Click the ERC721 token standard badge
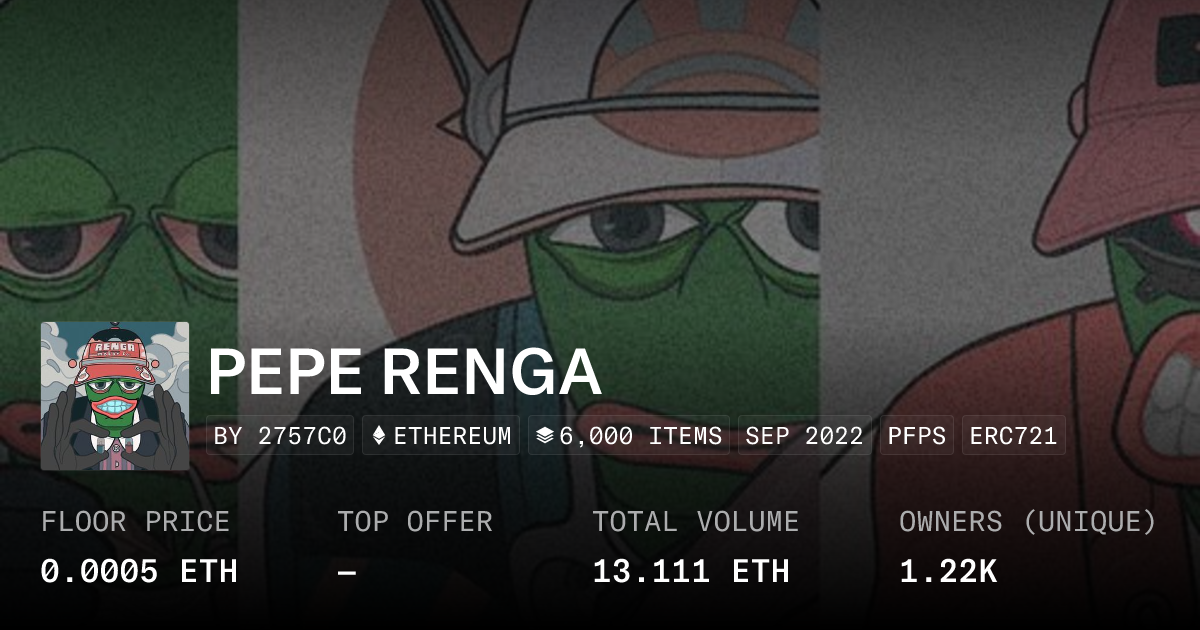The image size is (1200, 630). click(x=1013, y=436)
